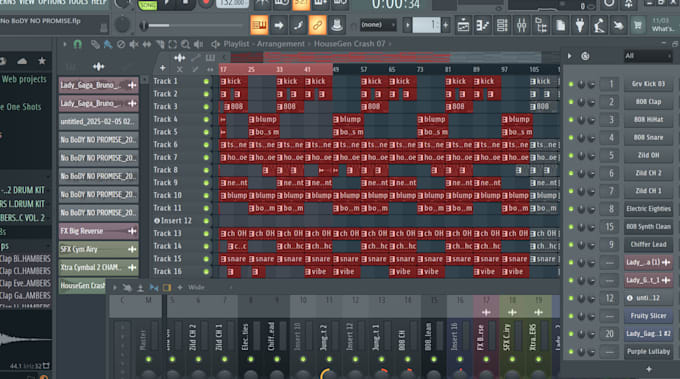
Task: Toggle typing keyboard to piano icon
Action: click(x=259, y=25)
